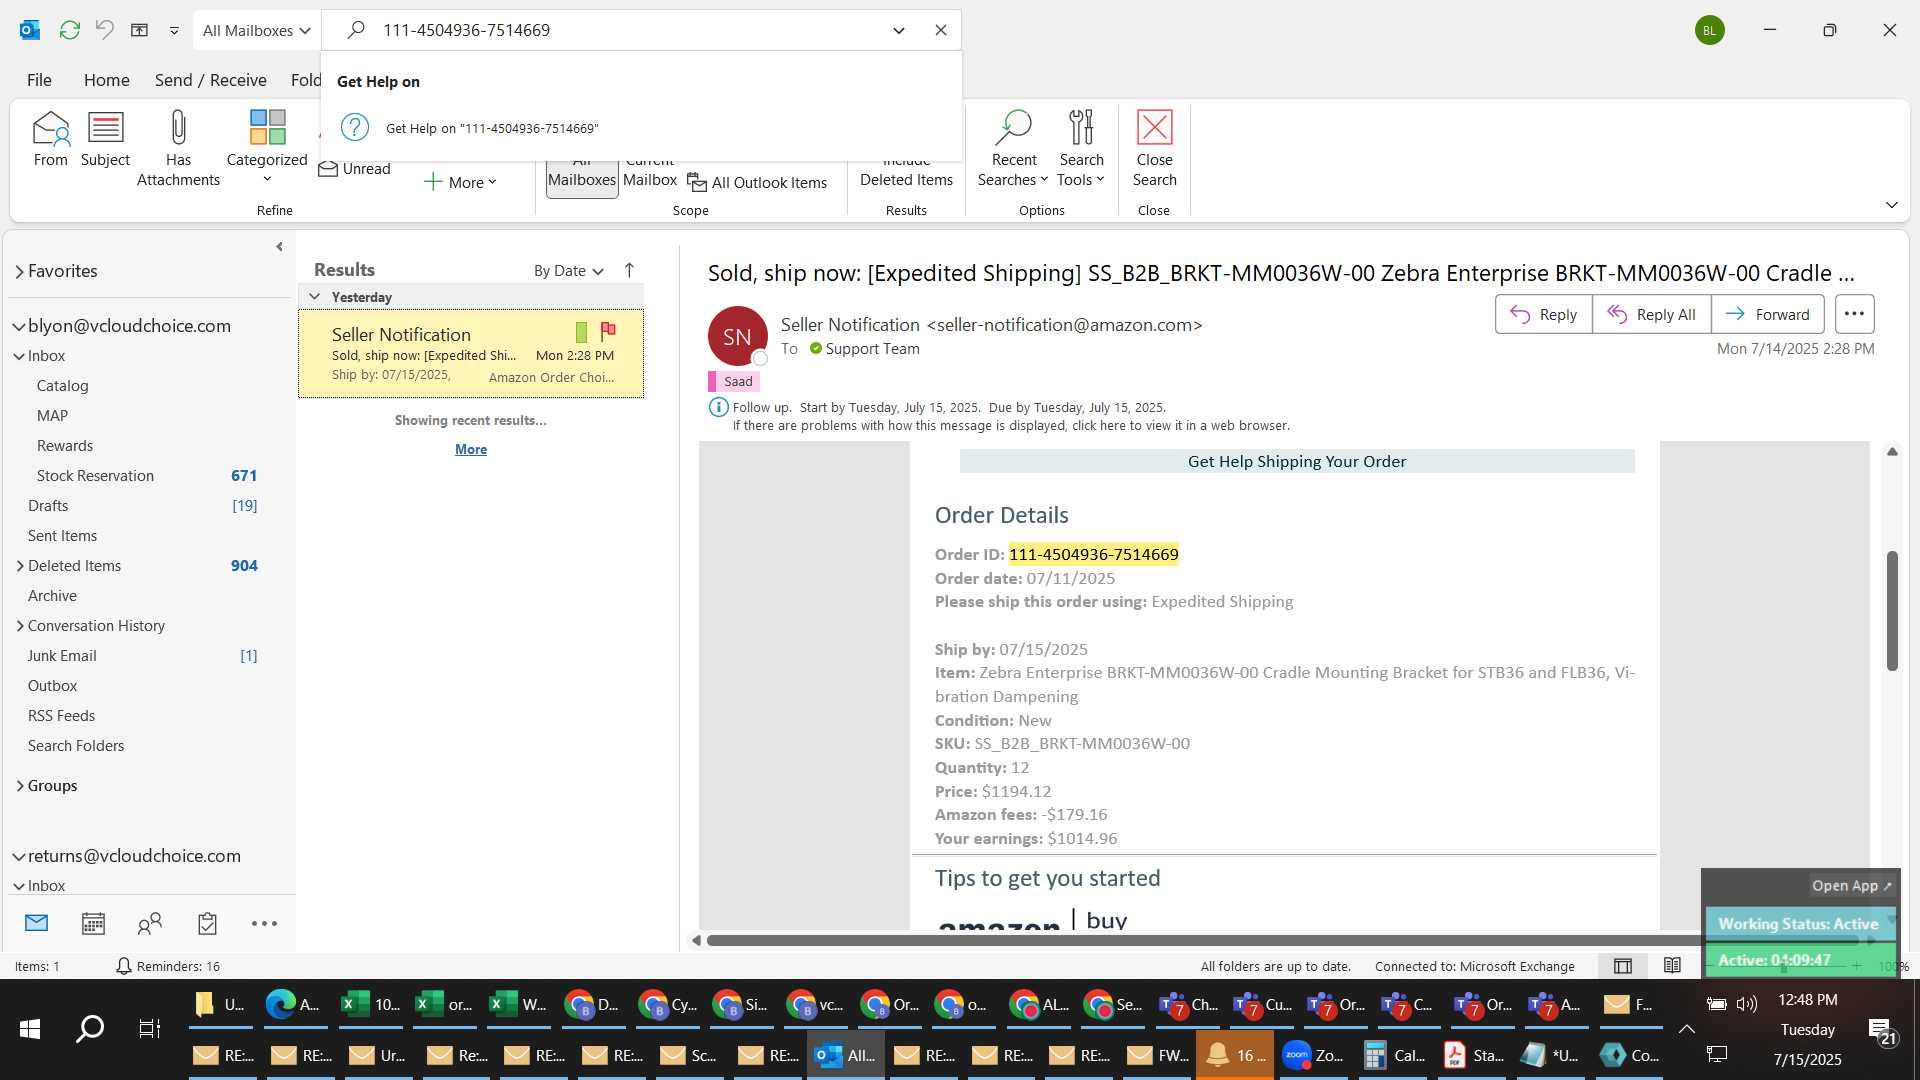Click Saad category label
This screenshot has height=1080, width=1920.
pyautogui.click(x=734, y=381)
